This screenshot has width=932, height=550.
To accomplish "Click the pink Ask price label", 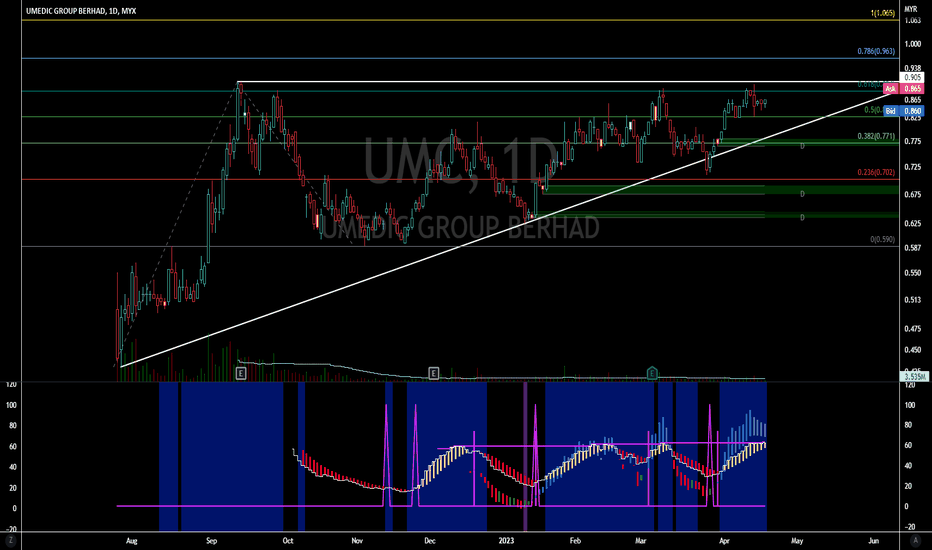I will pyautogui.click(x=903, y=89).
